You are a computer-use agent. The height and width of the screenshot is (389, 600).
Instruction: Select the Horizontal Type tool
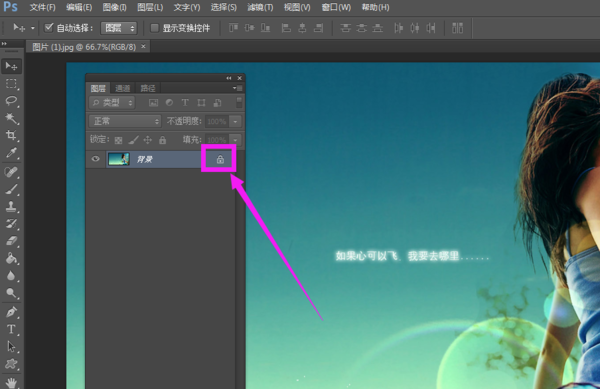[x=11, y=329]
